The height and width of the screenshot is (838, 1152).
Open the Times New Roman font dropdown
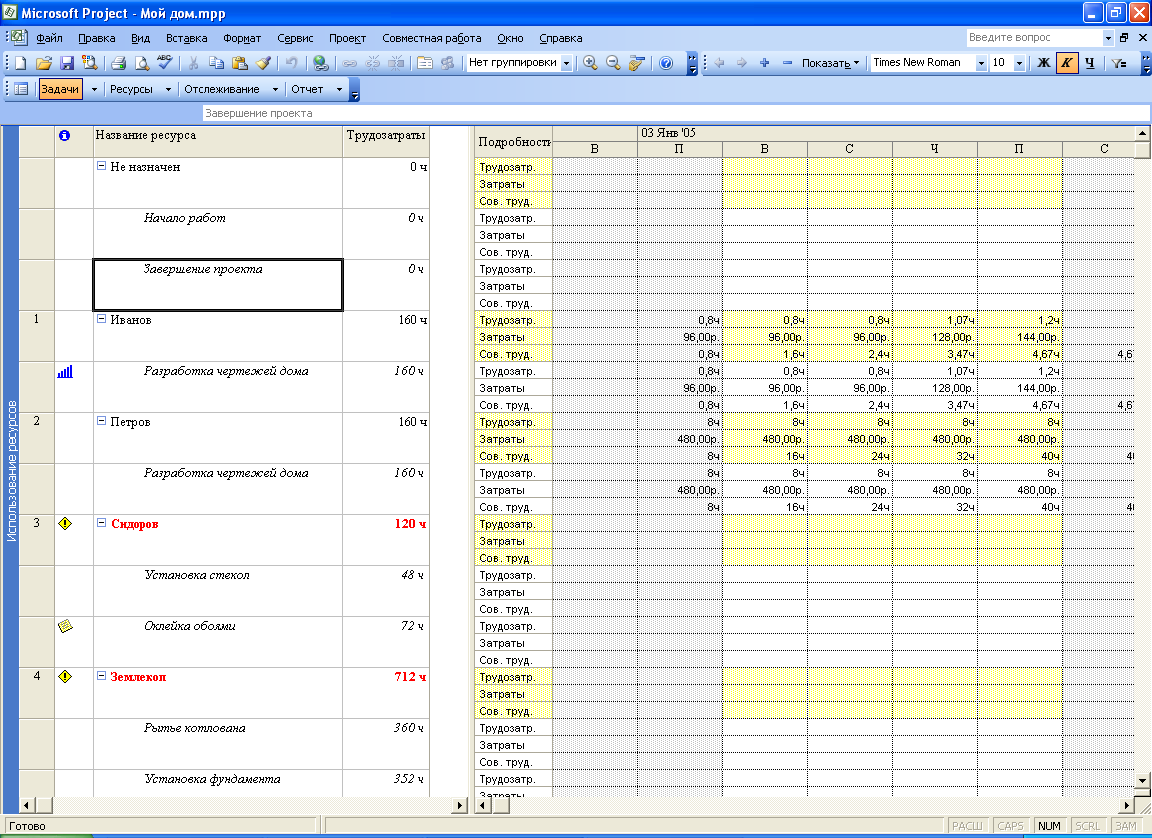pos(981,63)
